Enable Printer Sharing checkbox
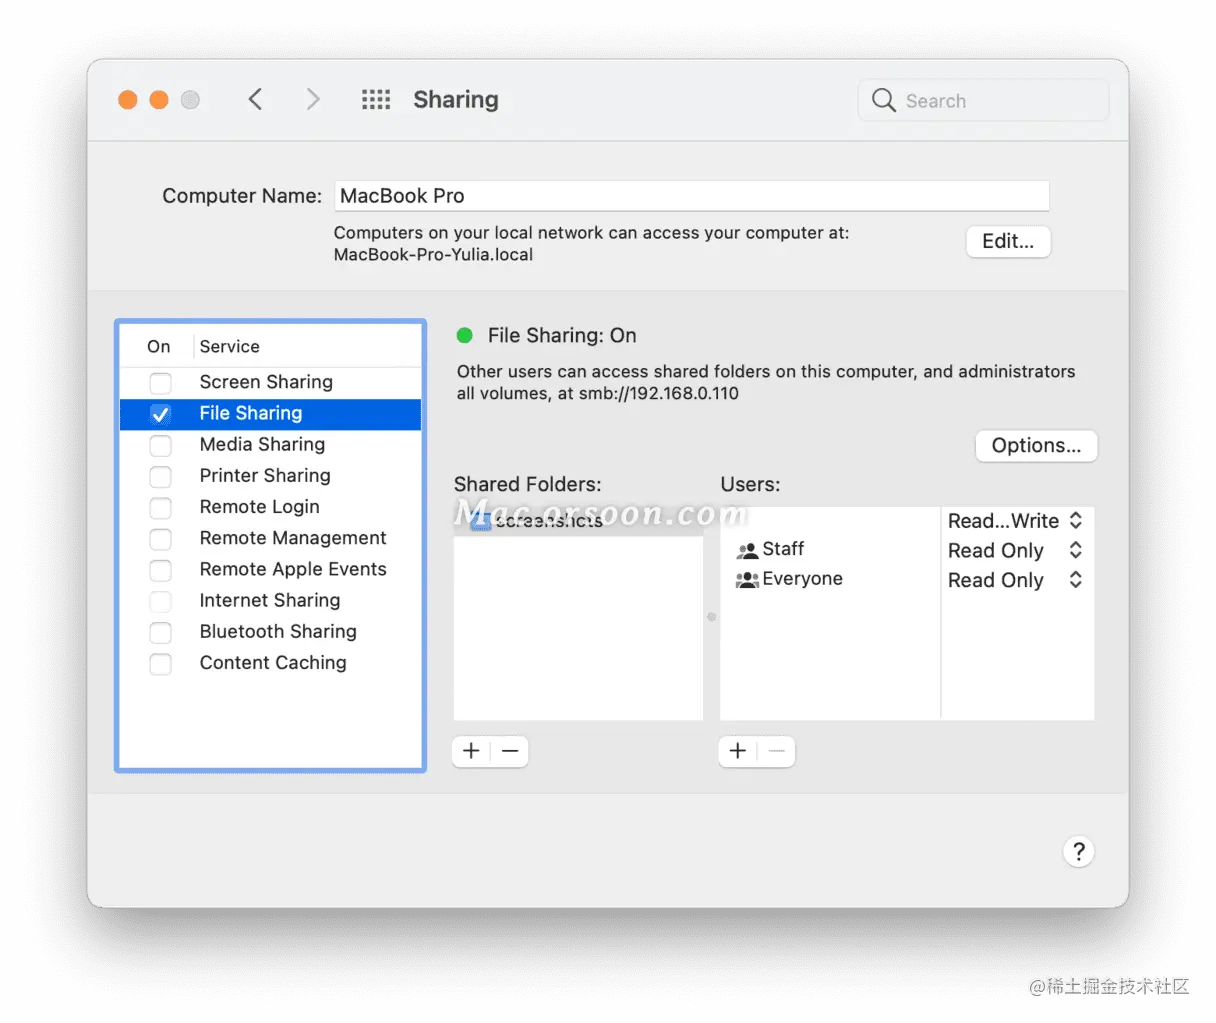 click(160, 476)
